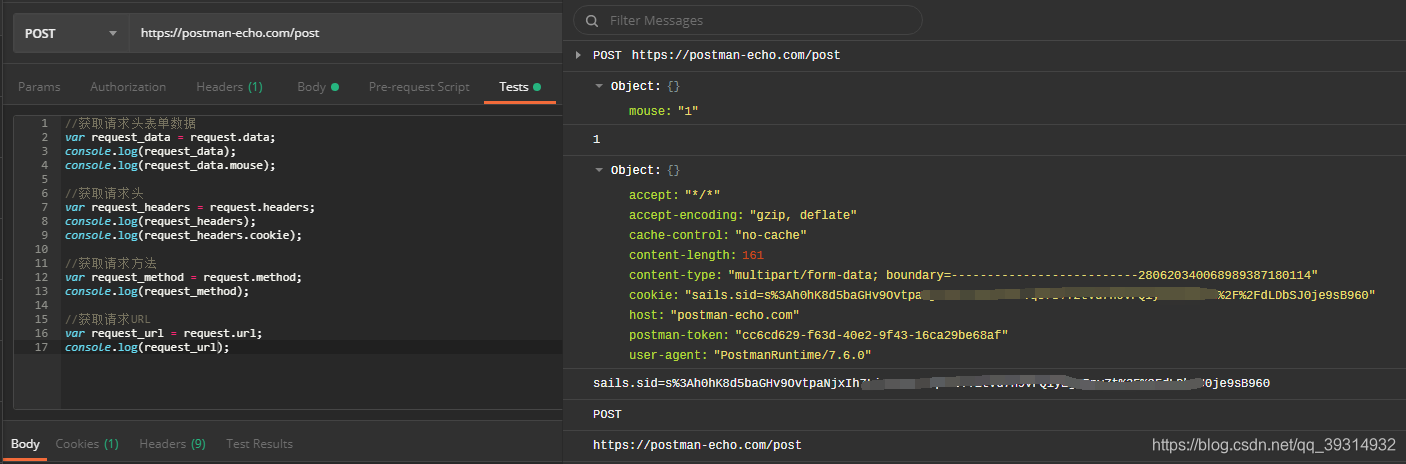
Task: Click the request URL input field
Action: click(x=346, y=33)
